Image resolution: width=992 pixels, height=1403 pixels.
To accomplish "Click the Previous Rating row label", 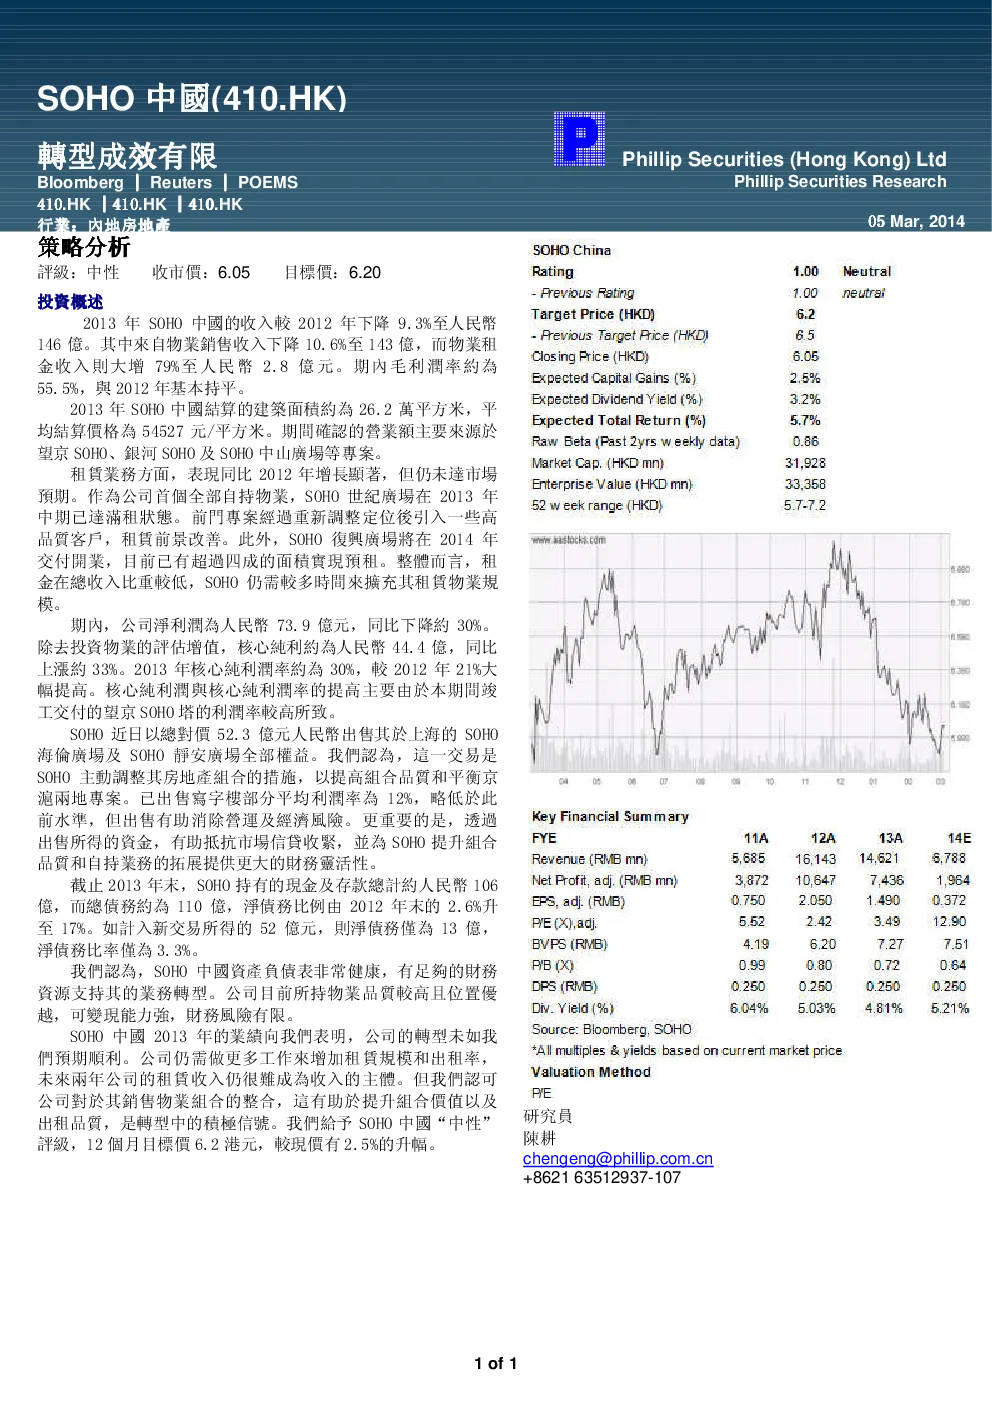I will (x=583, y=293).
